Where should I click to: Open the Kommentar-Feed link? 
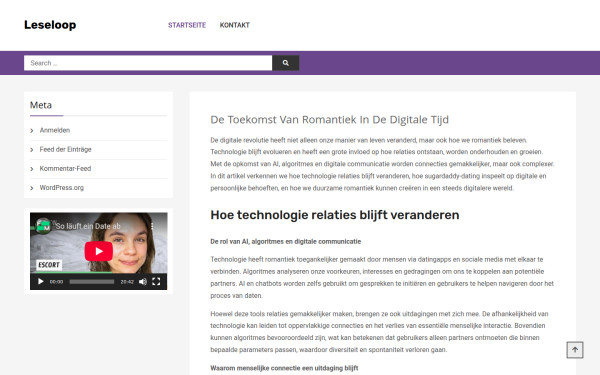coord(65,168)
